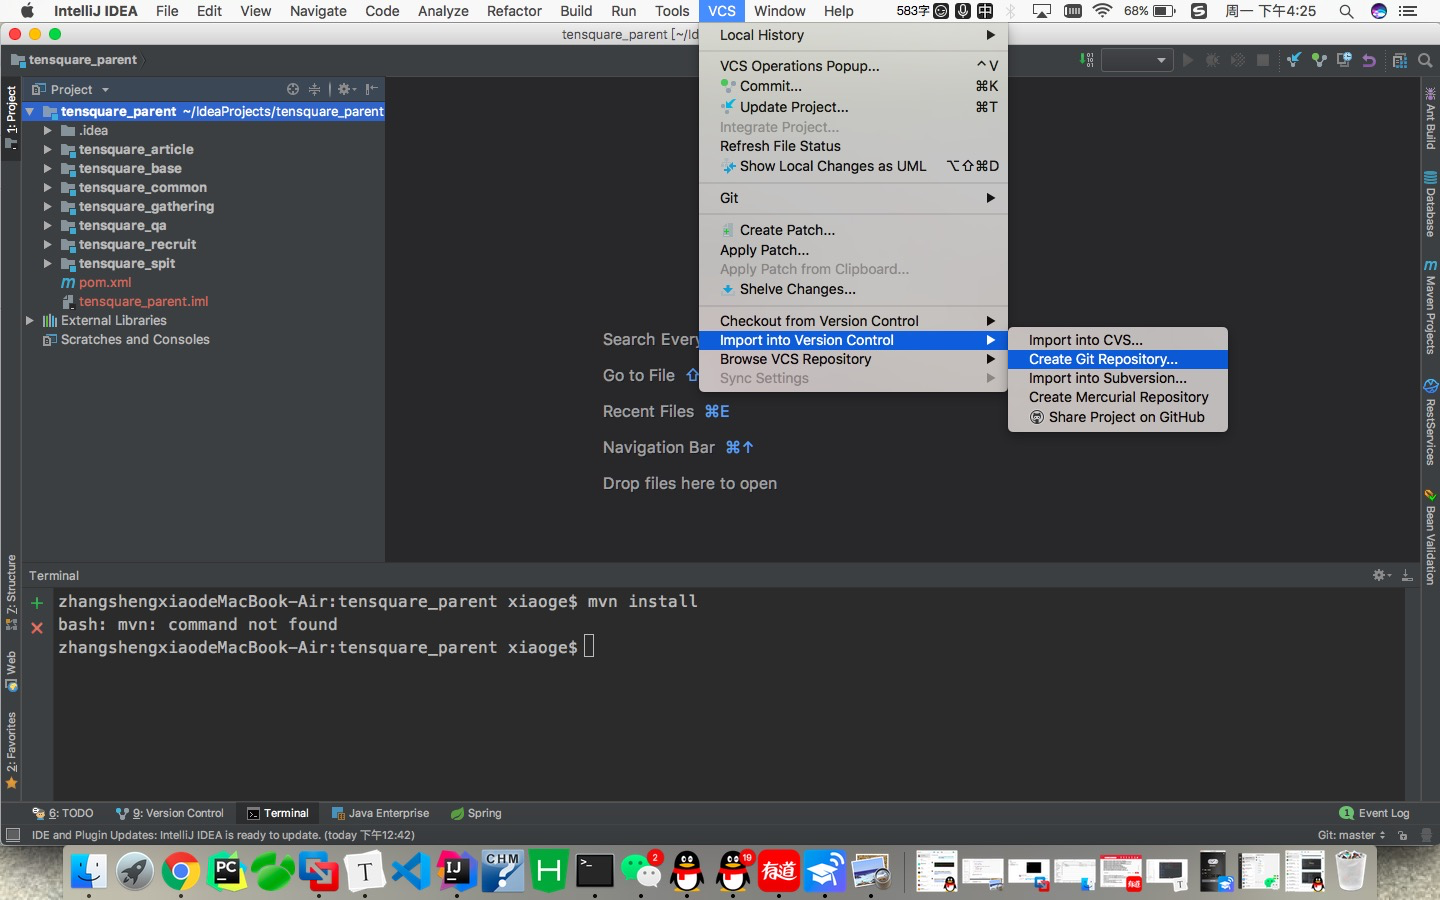Choose Create Git Repository... submenu item
Viewport: 1440px width, 900px height.
point(1117,359)
